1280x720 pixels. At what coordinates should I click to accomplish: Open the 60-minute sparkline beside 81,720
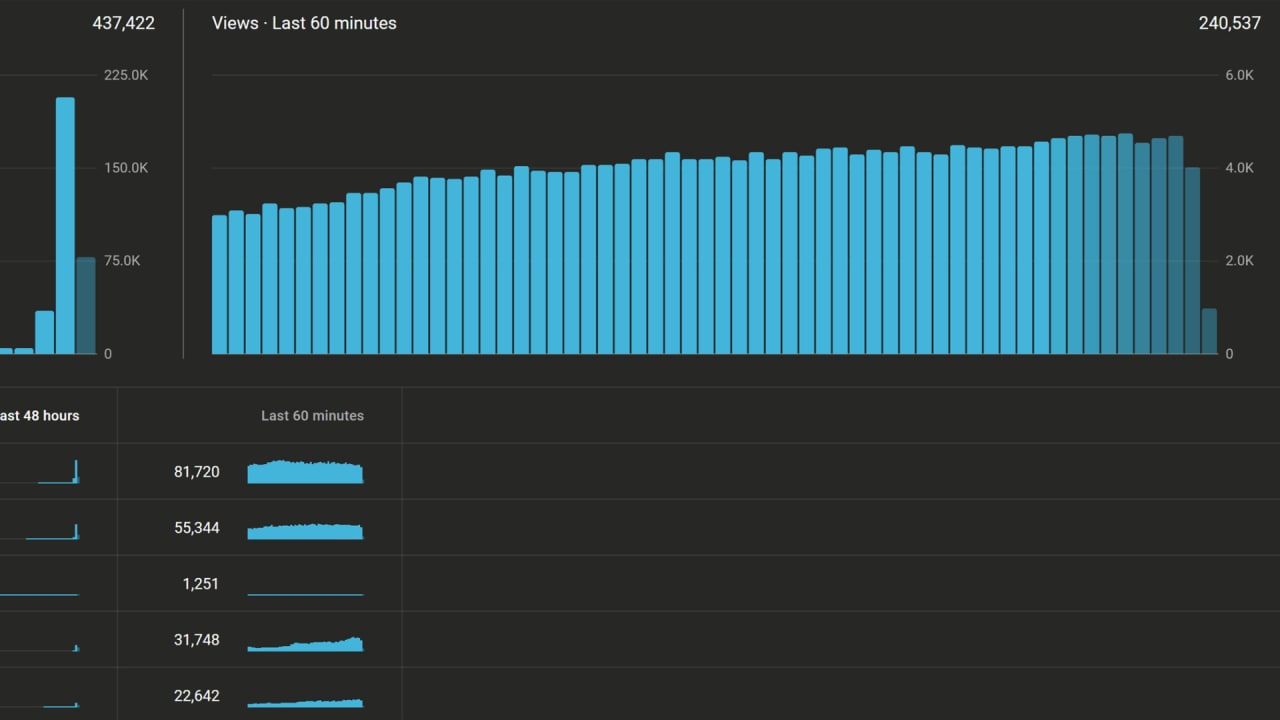tap(305, 472)
